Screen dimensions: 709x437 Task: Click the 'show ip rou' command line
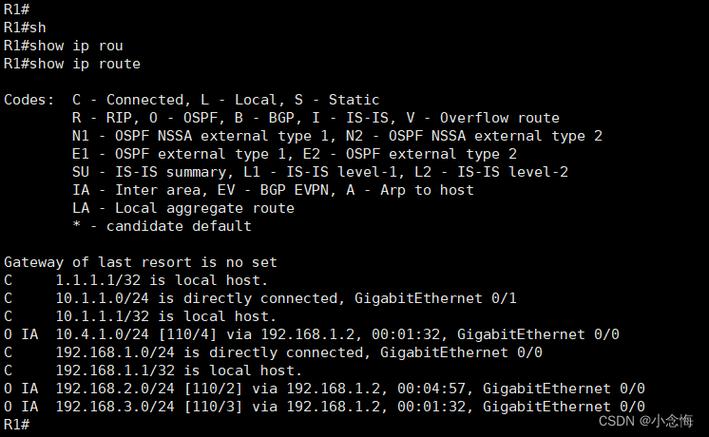(64, 46)
